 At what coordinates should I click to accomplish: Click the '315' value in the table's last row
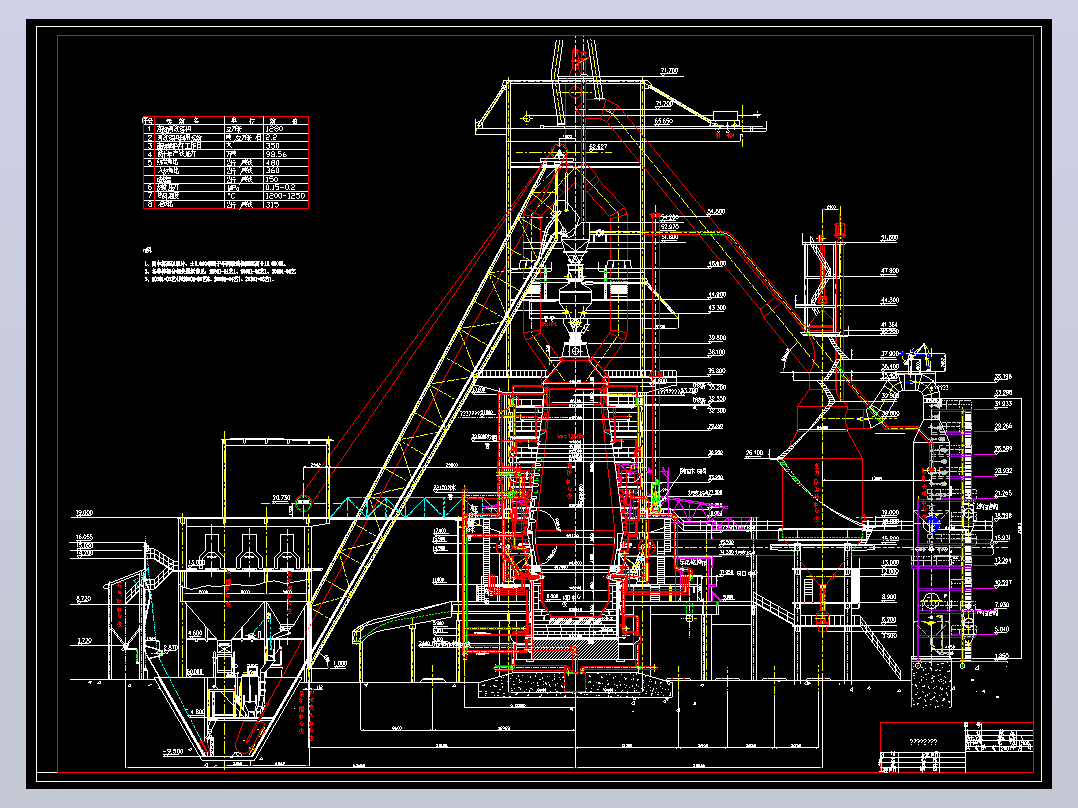272,205
